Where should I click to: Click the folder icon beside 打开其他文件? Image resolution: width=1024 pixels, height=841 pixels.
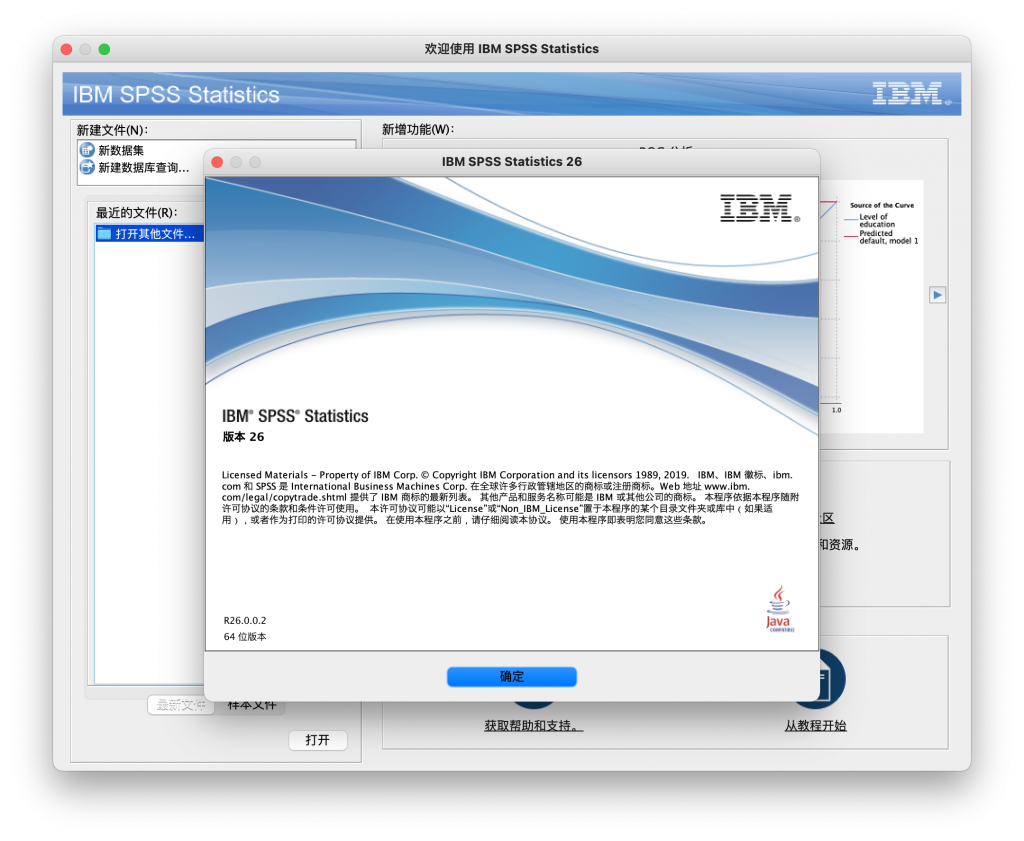(x=104, y=234)
